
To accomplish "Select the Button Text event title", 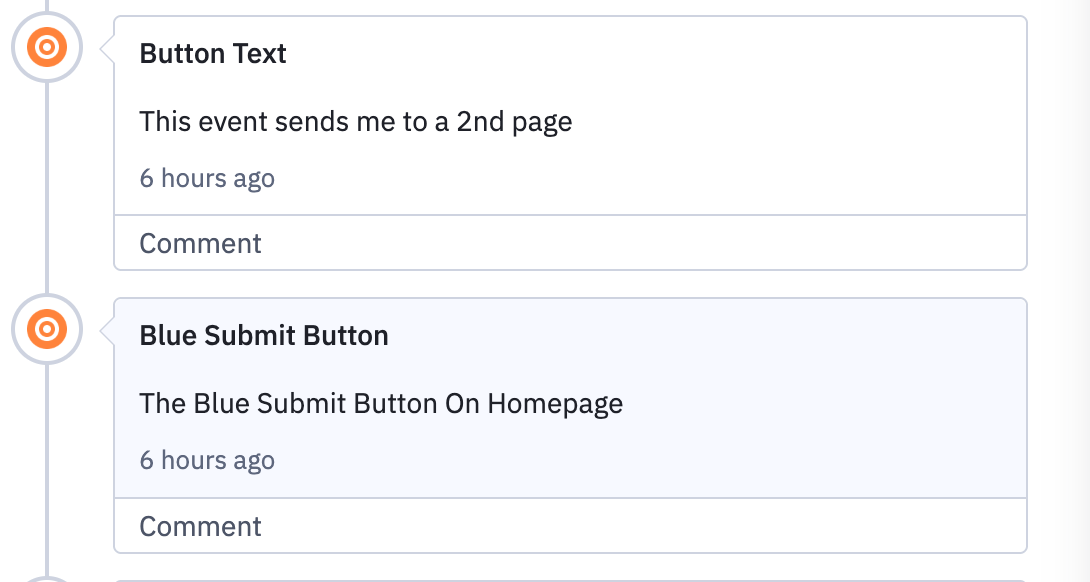I will click(x=212, y=53).
